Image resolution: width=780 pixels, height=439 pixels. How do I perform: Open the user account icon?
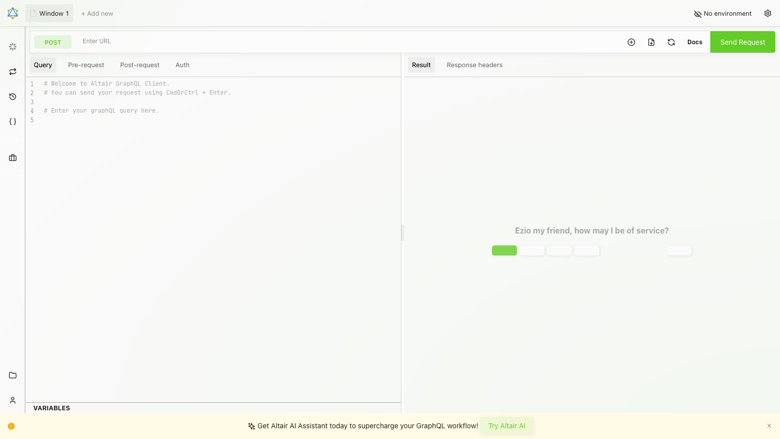click(x=13, y=400)
